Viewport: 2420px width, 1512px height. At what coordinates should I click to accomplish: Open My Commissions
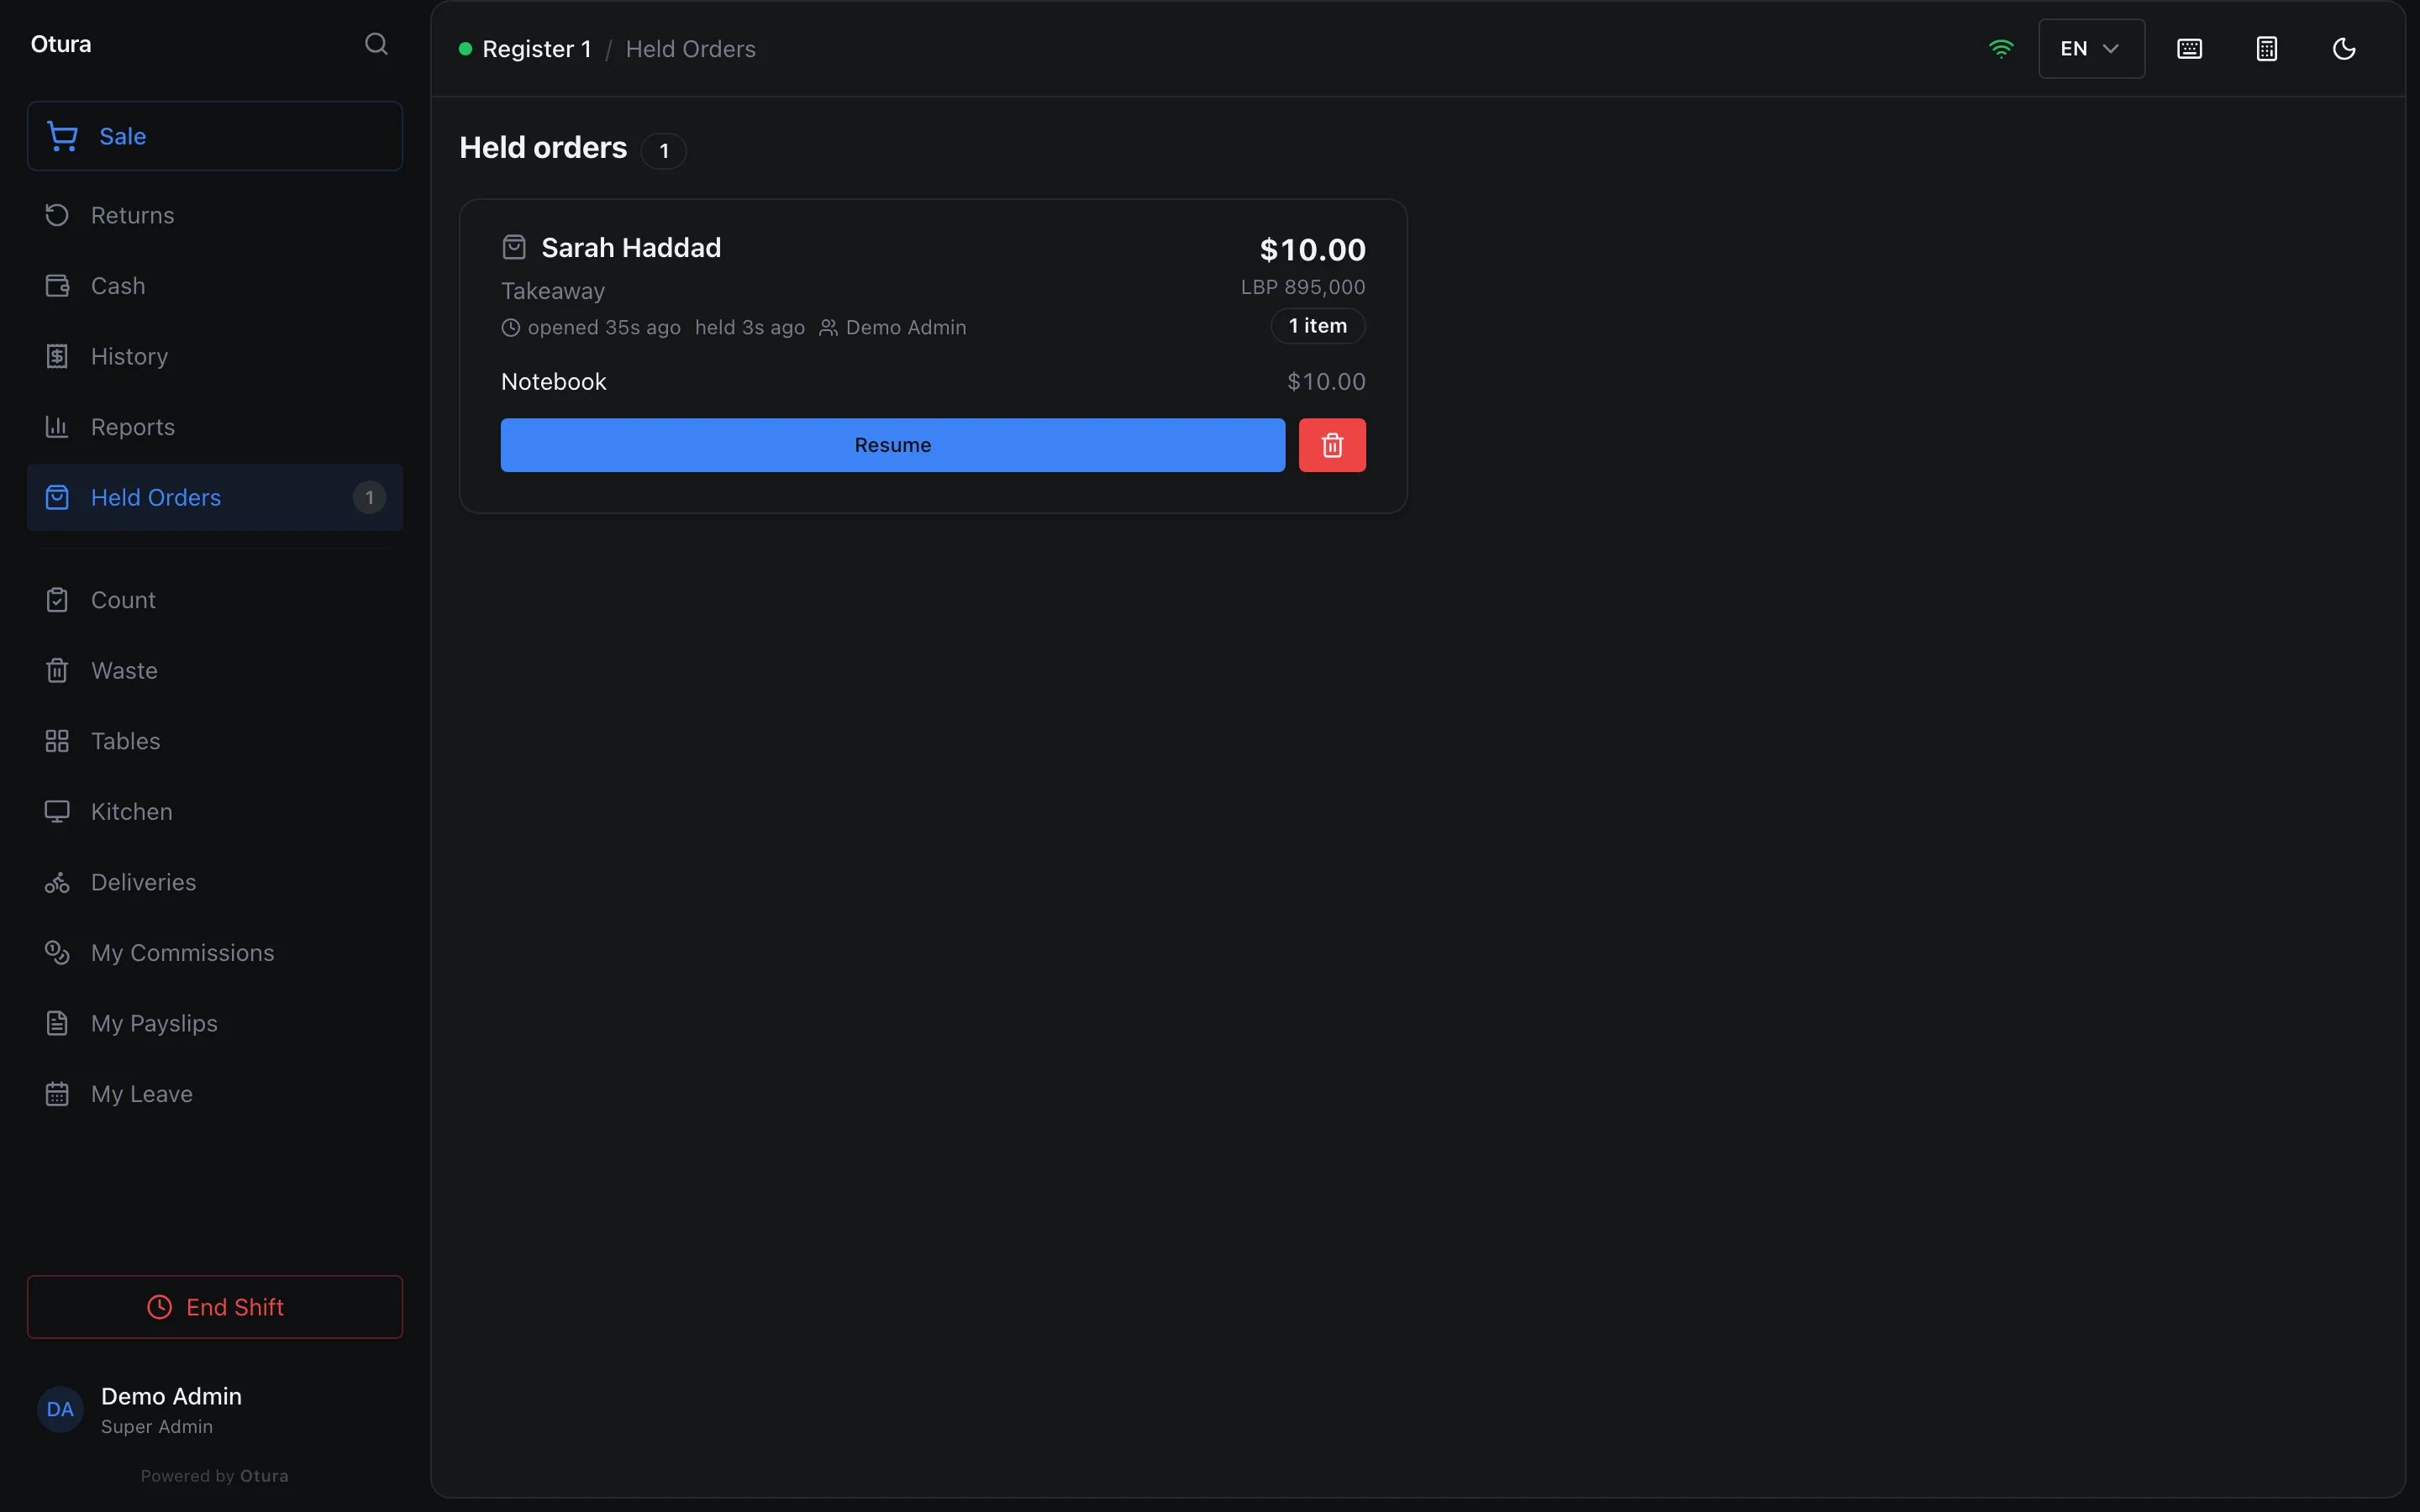(215, 953)
